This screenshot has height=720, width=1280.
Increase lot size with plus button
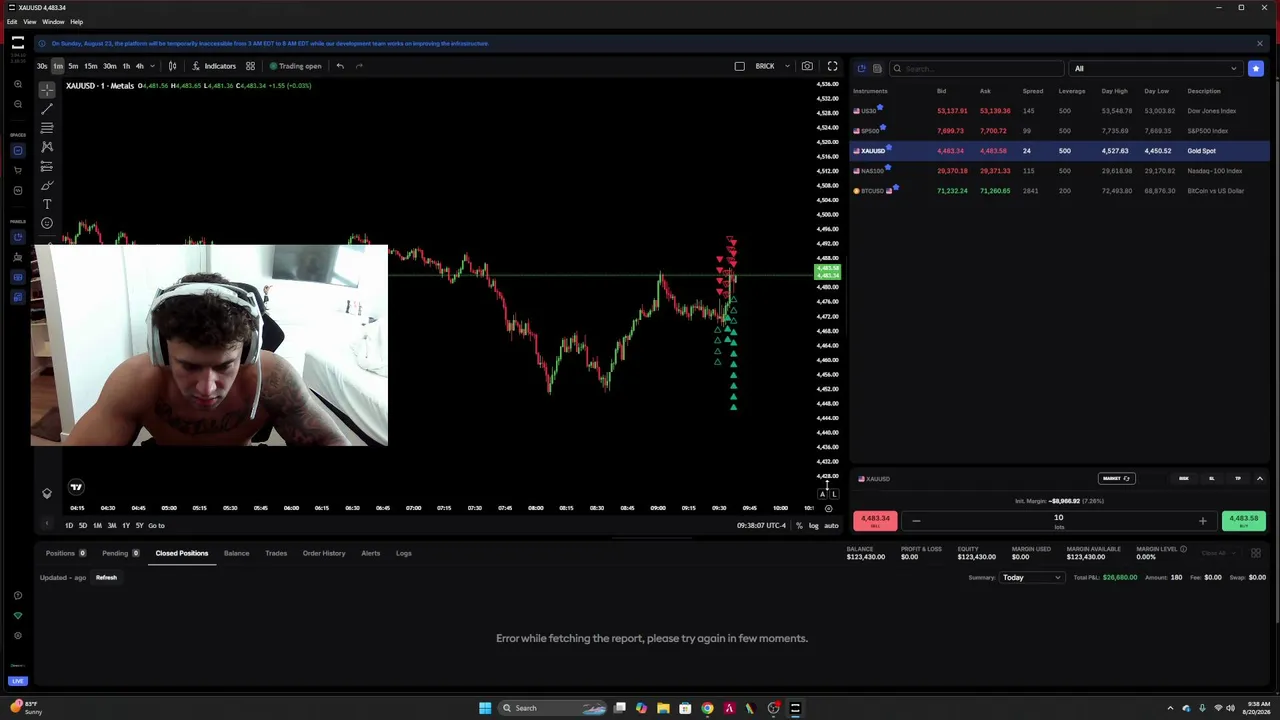pos(1202,520)
